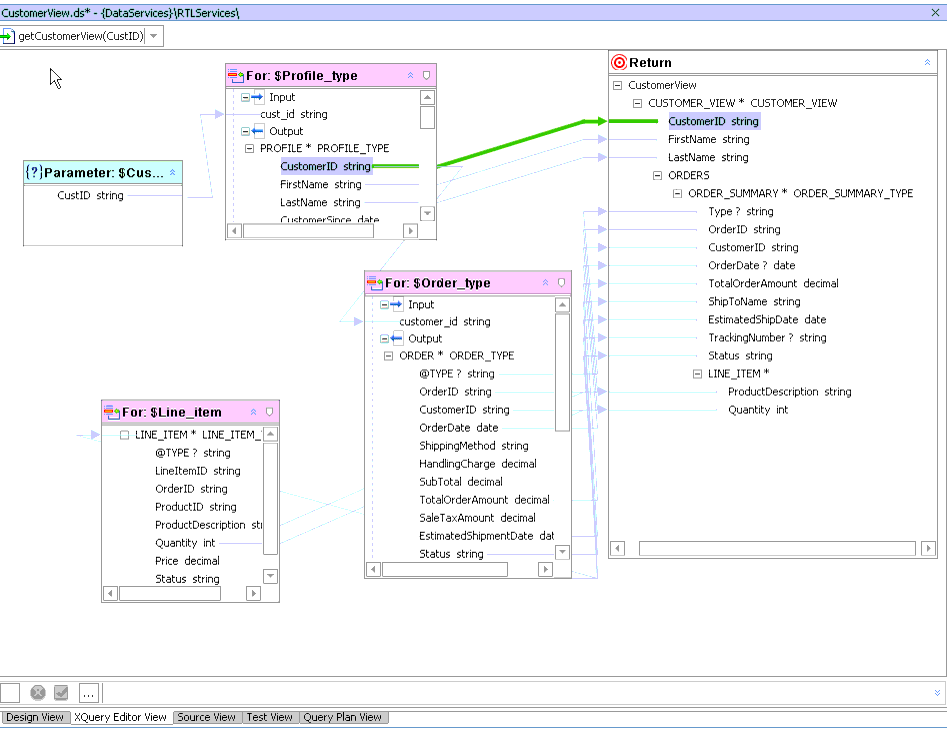Screen dimensions: 951x731
Task: Select CustID string parameter
Action: (x=90, y=195)
